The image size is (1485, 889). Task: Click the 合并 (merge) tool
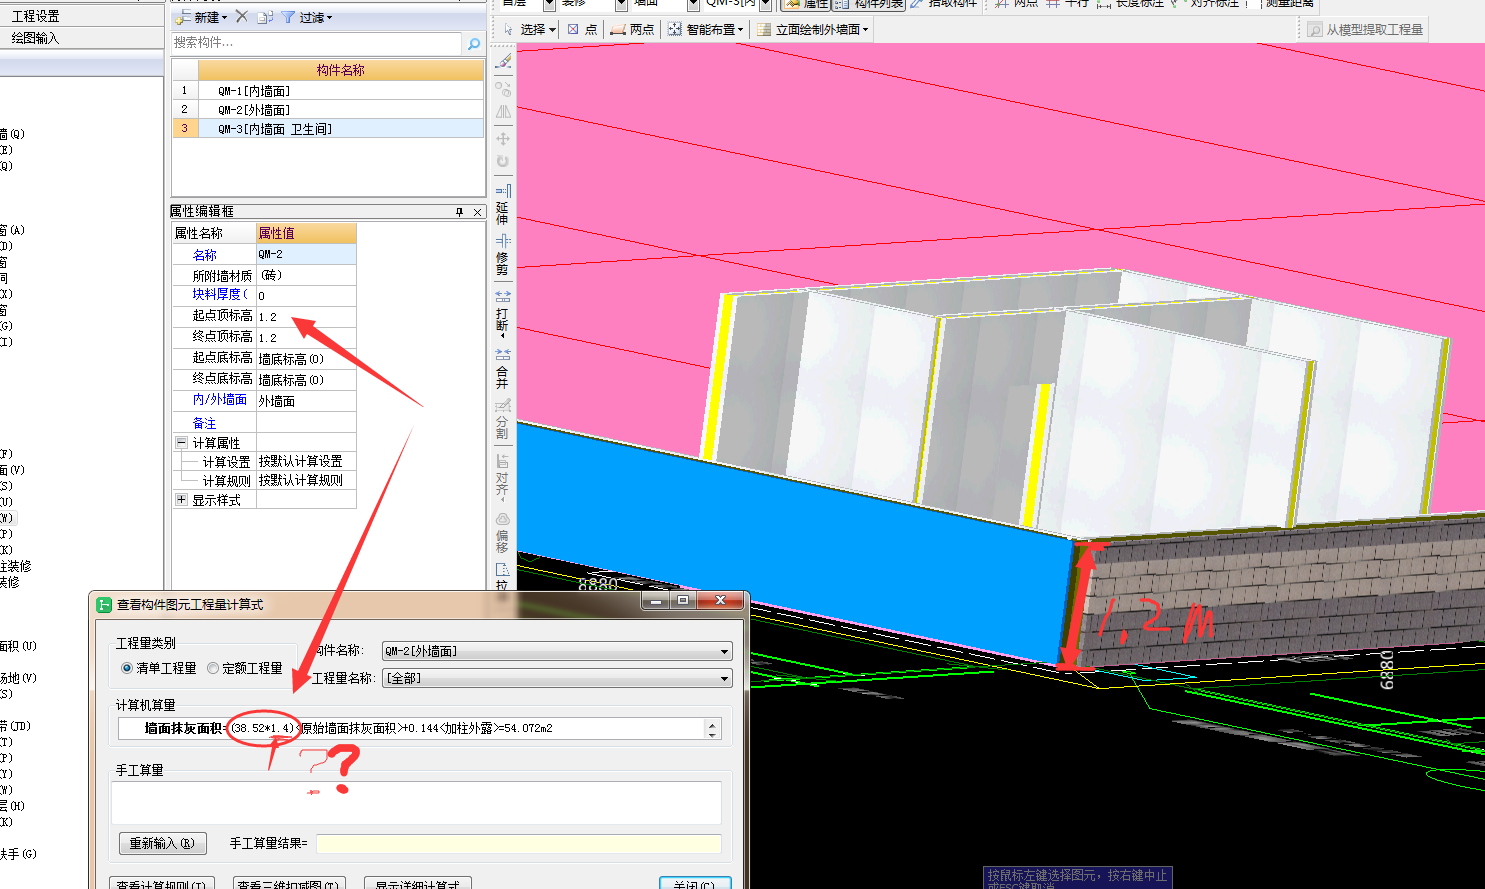click(503, 368)
